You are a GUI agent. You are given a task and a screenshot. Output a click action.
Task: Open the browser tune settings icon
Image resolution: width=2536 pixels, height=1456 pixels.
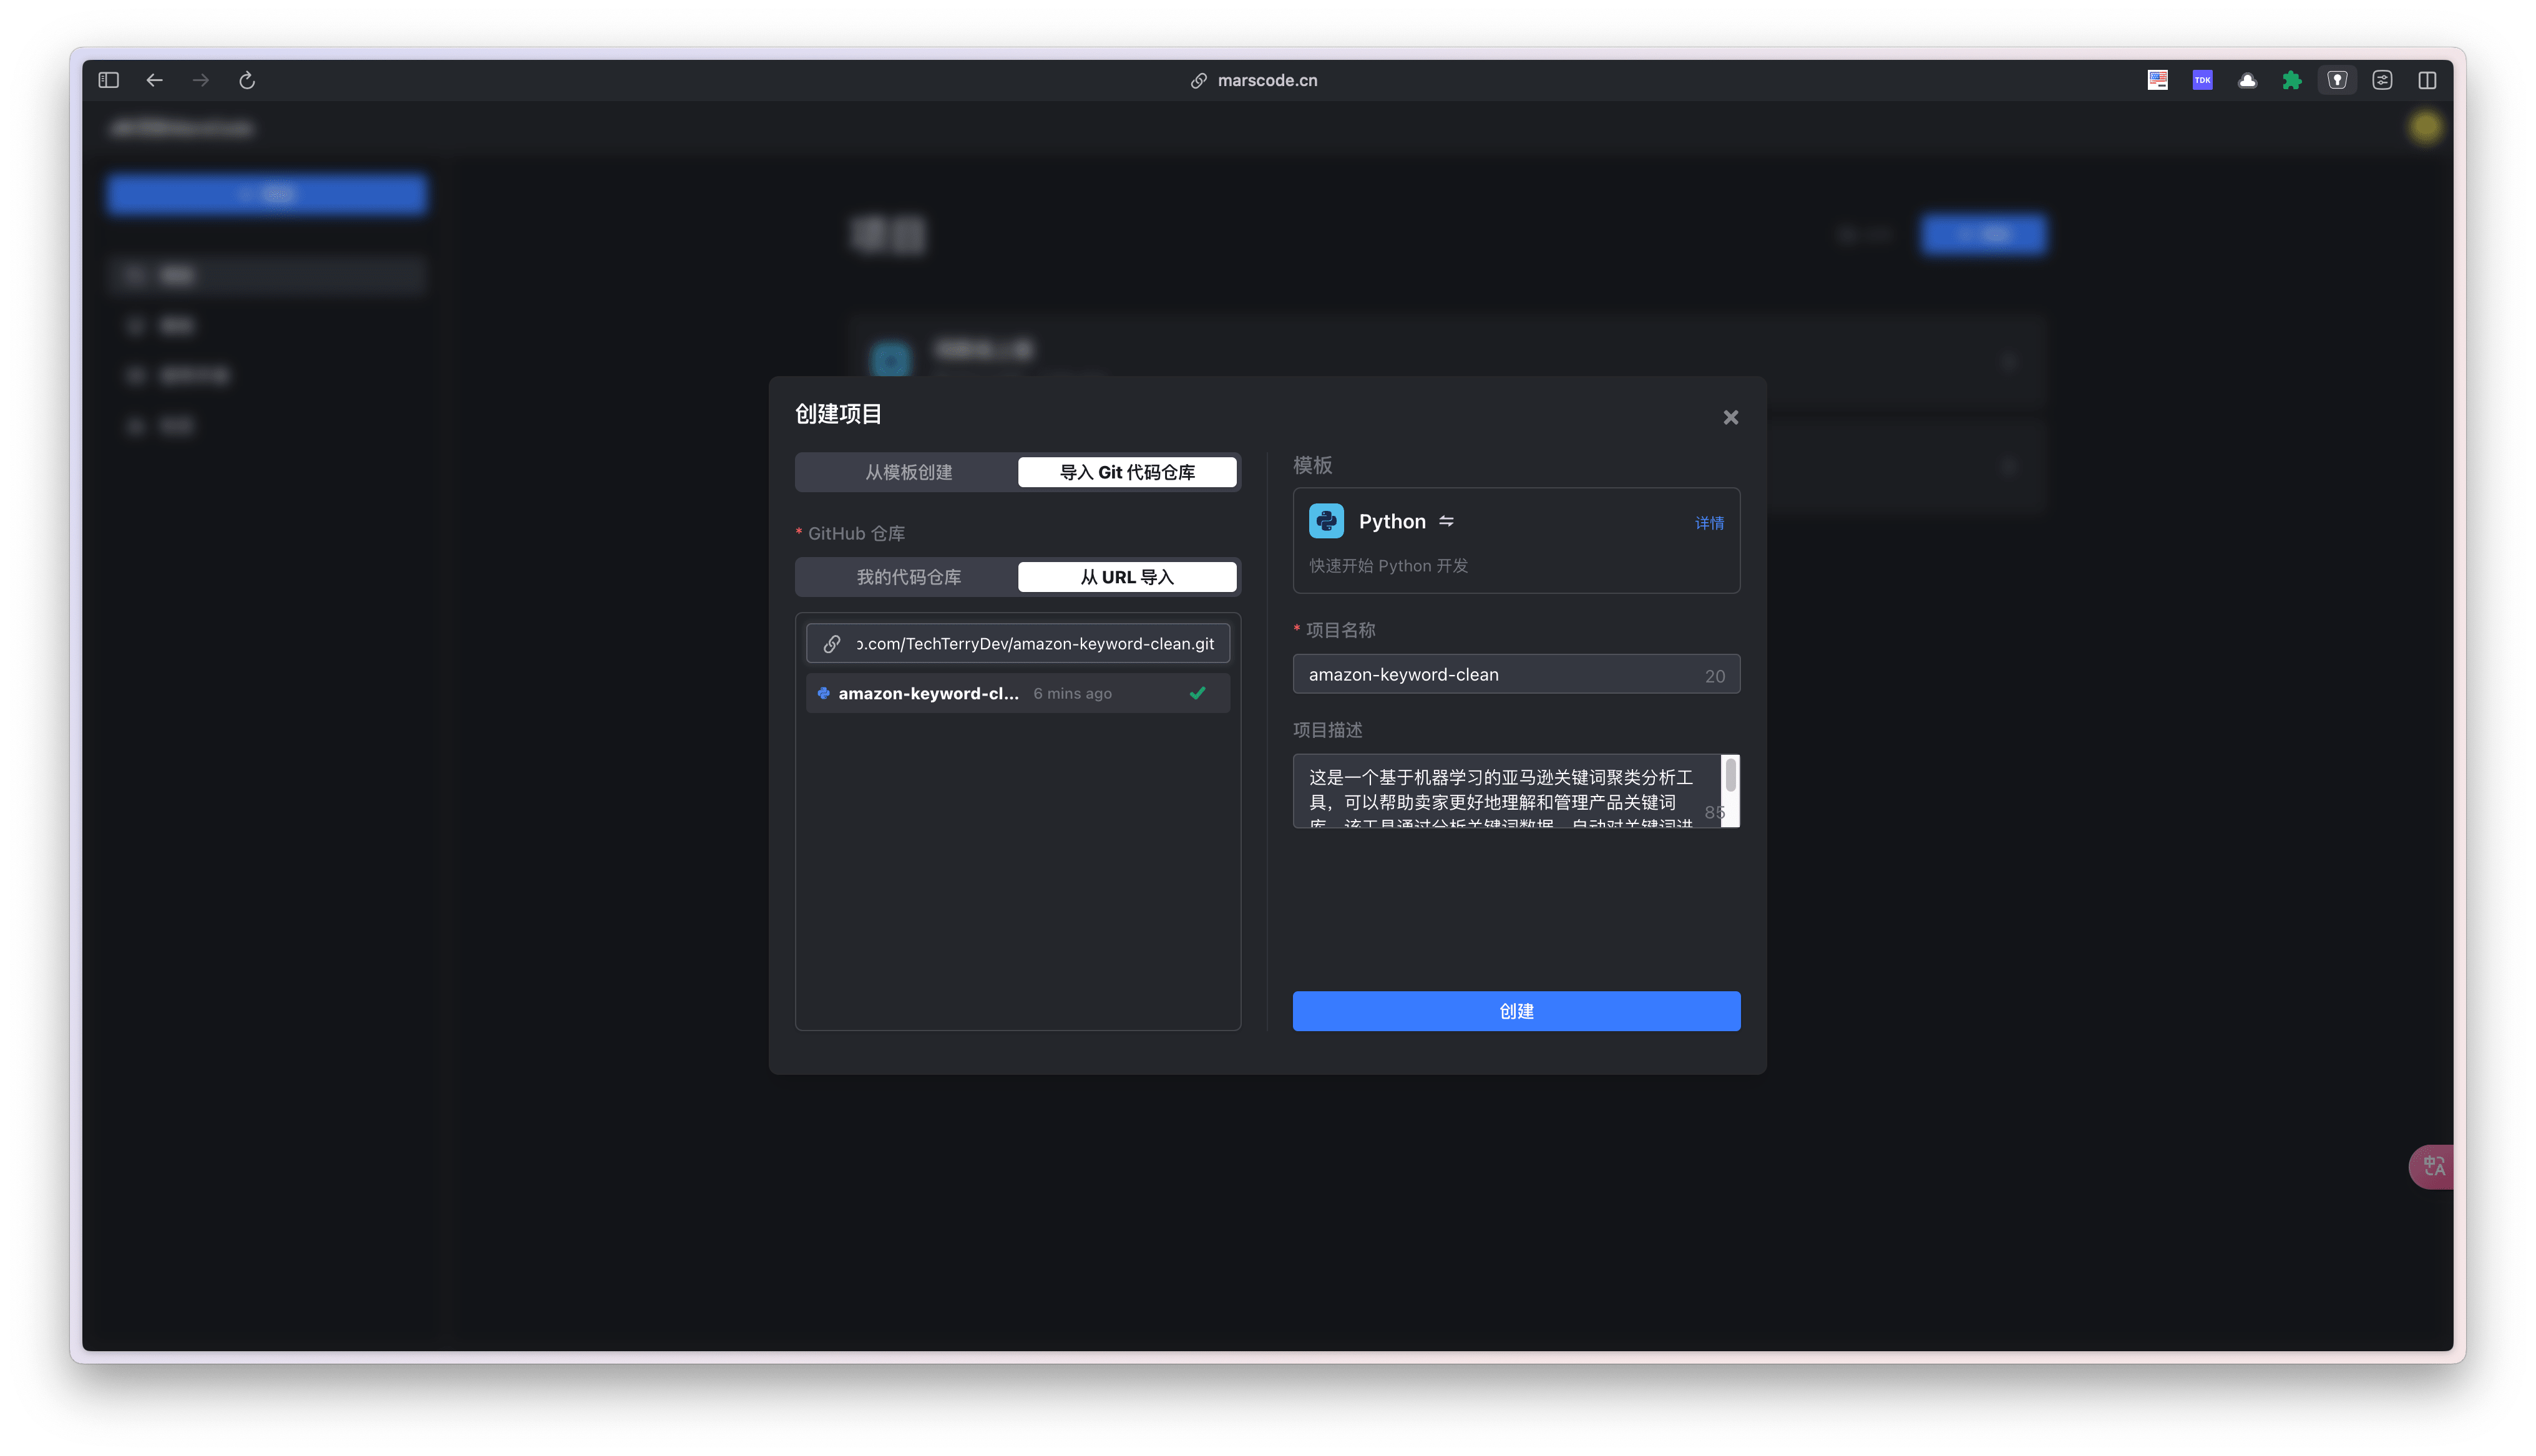(x=2382, y=80)
